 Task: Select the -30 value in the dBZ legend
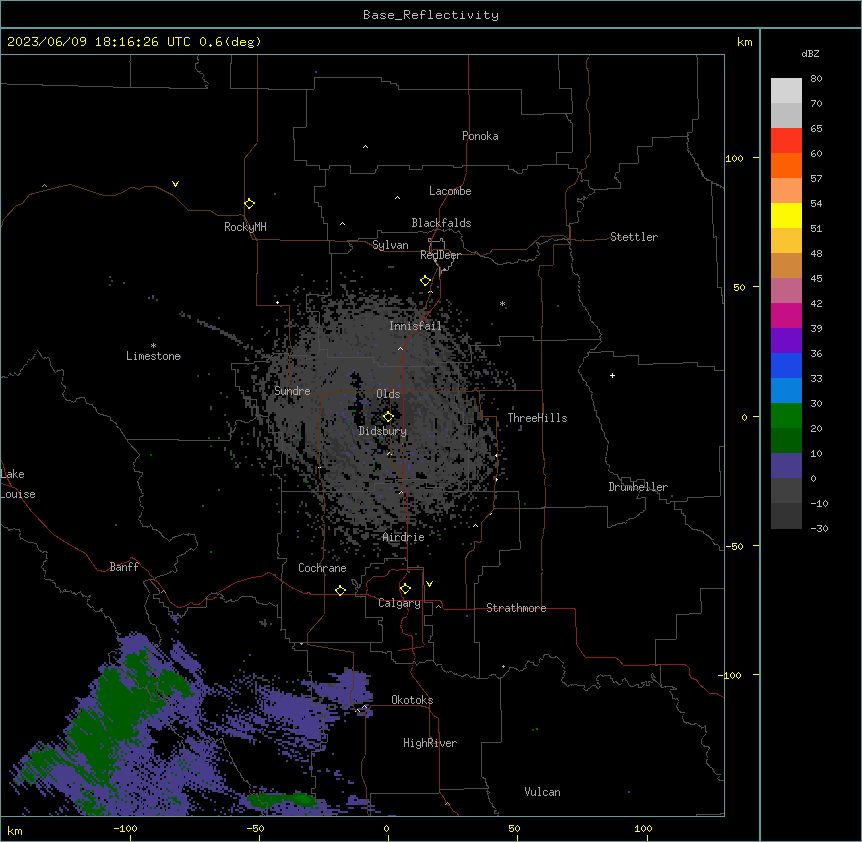coord(819,528)
